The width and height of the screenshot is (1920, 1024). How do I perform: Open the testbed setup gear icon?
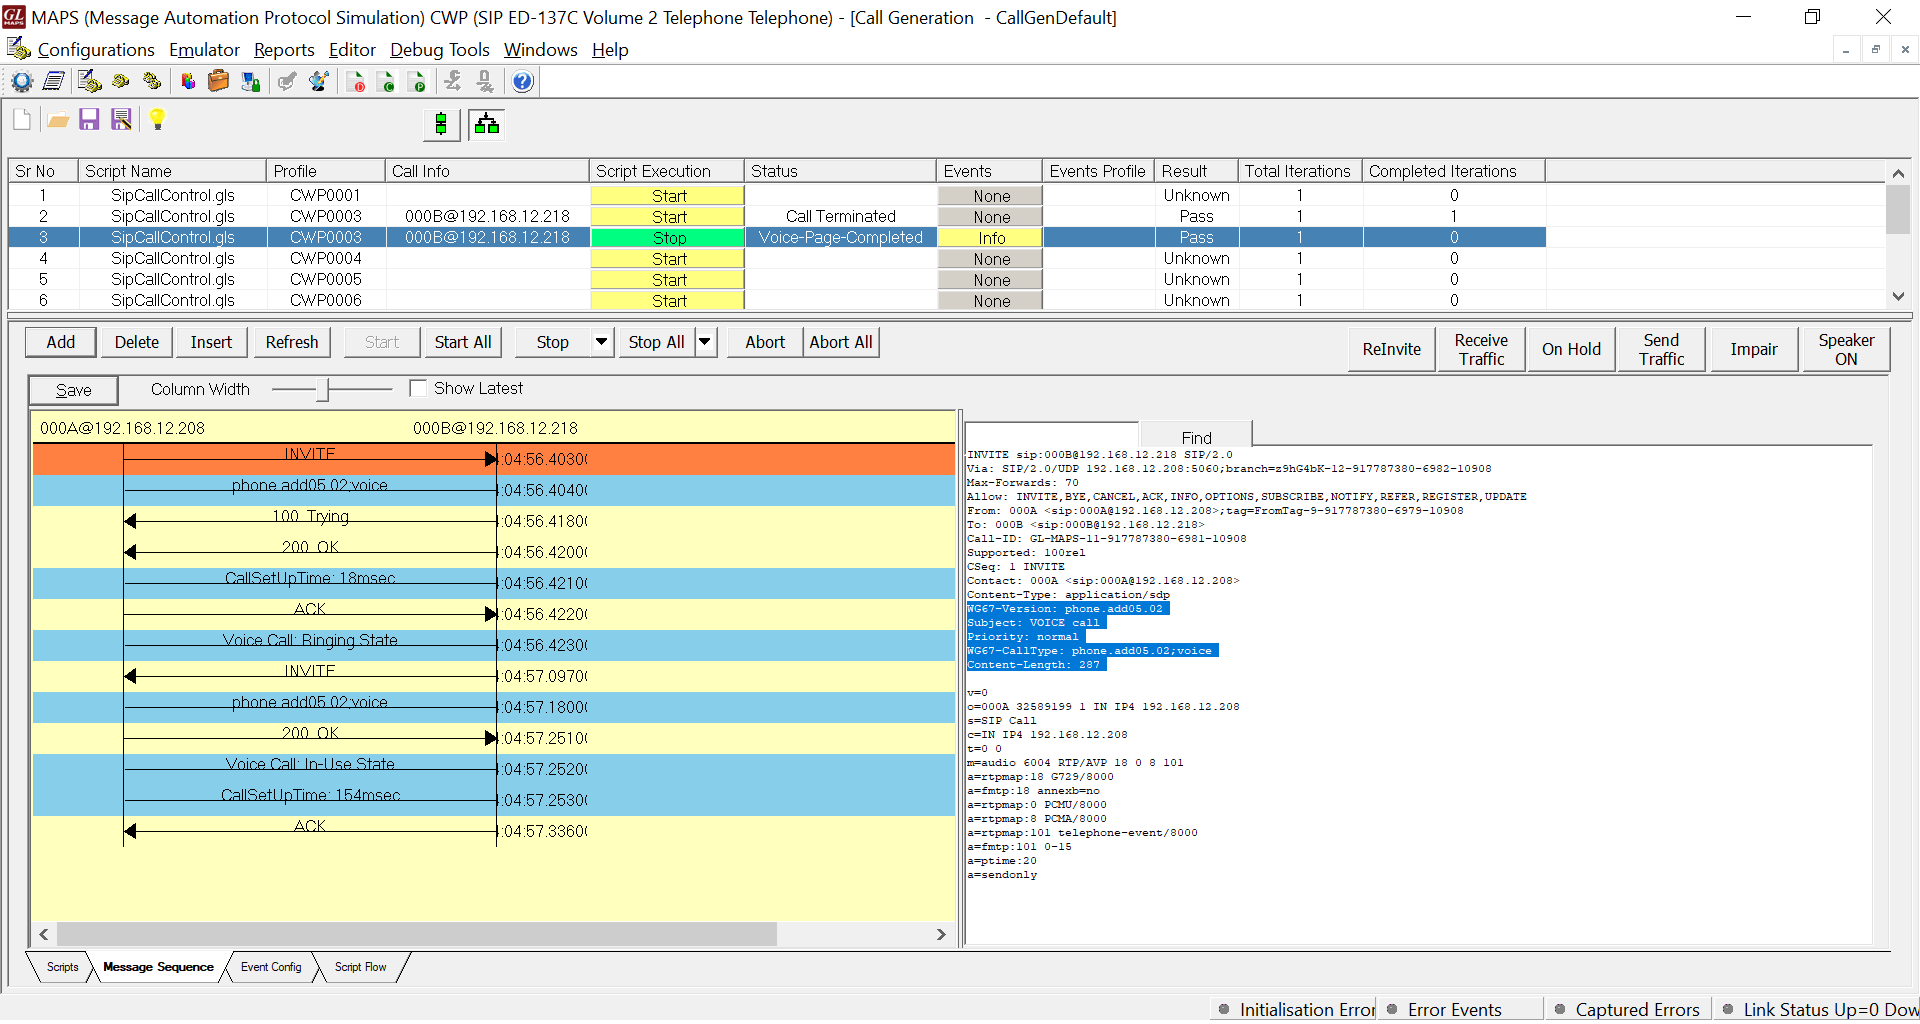[x=22, y=82]
